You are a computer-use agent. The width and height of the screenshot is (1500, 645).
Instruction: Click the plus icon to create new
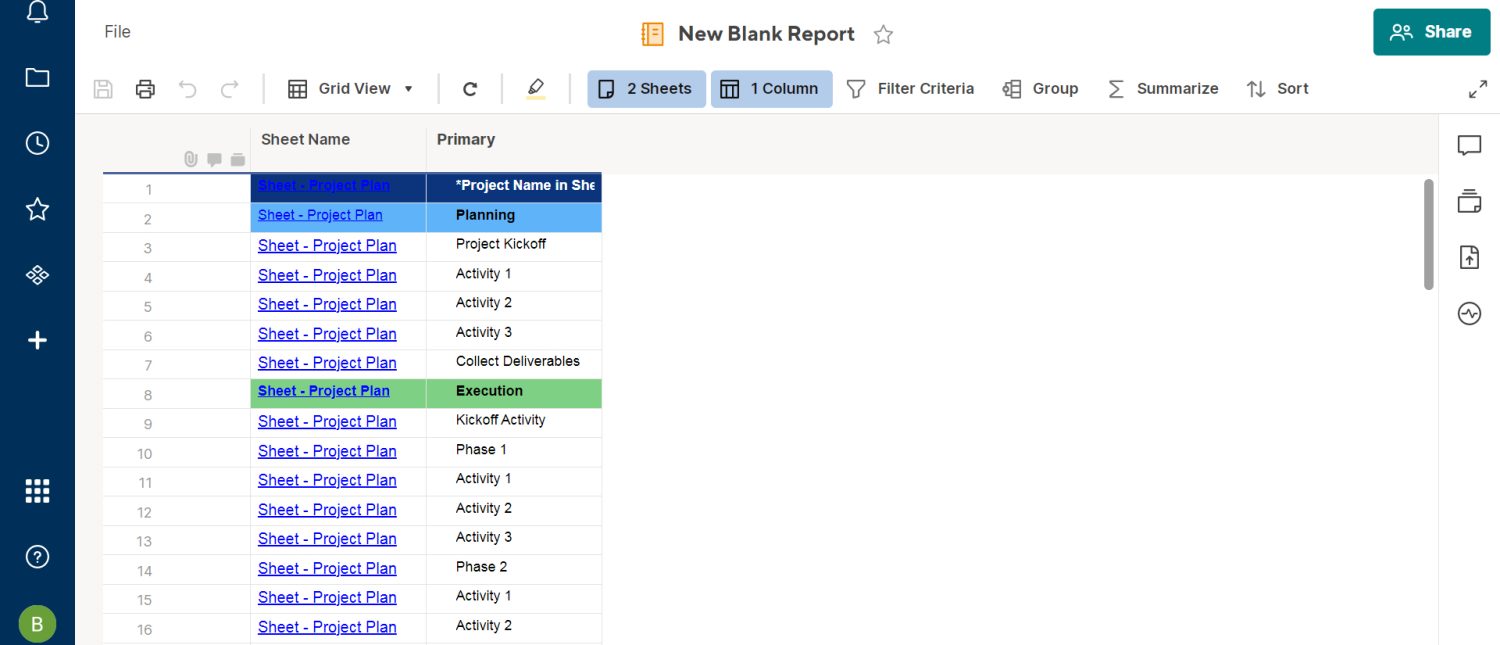click(37, 341)
